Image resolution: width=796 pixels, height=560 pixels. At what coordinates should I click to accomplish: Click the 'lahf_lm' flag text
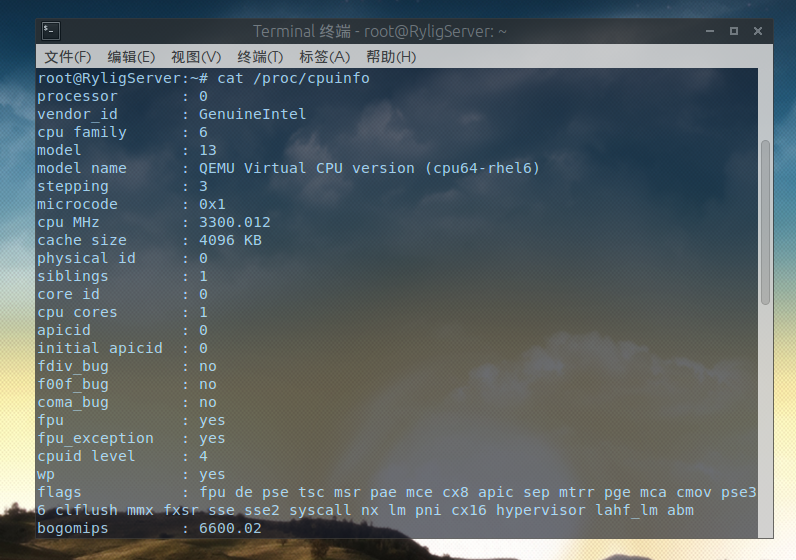pos(626,510)
